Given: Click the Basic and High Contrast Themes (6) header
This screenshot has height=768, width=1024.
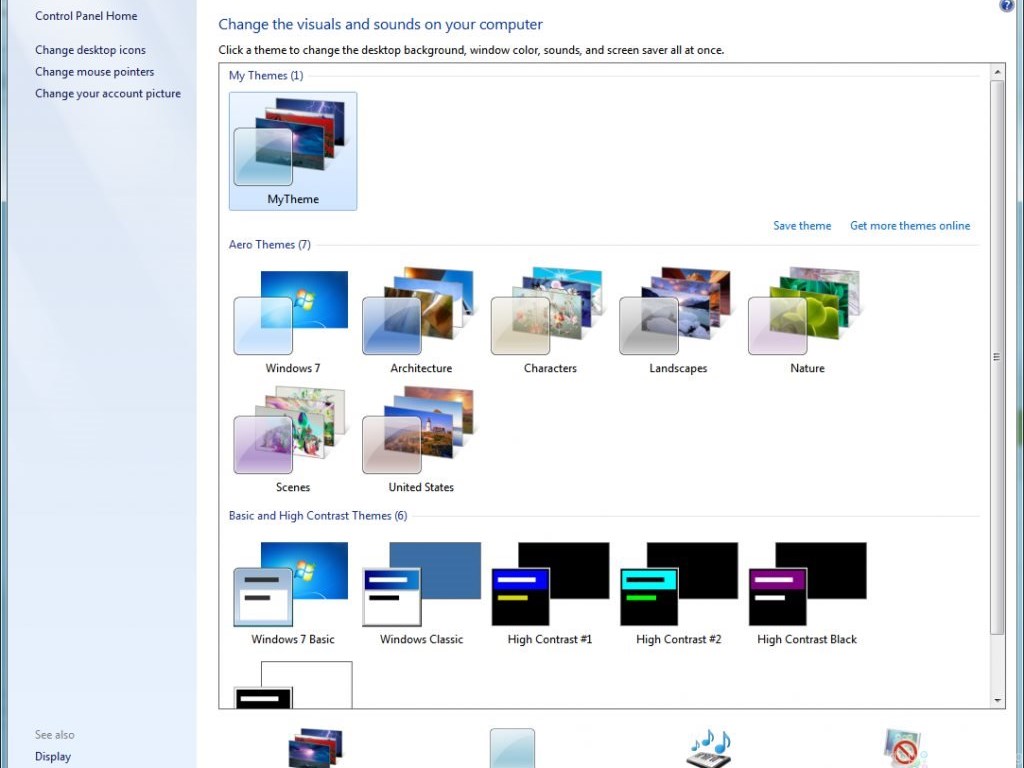Looking at the screenshot, I should point(318,515).
